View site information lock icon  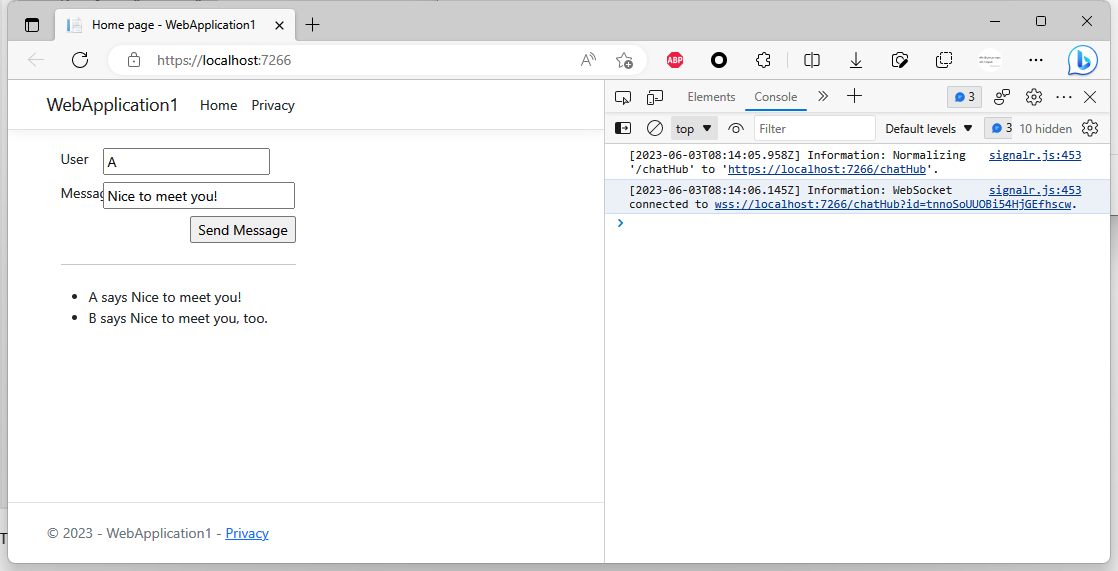(133, 60)
